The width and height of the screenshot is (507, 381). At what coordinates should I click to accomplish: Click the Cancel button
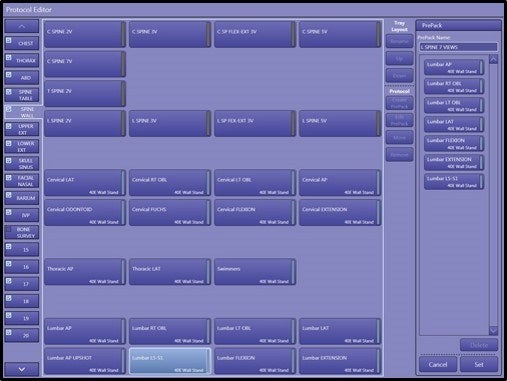pyautogui.click(x=438, y=364)
